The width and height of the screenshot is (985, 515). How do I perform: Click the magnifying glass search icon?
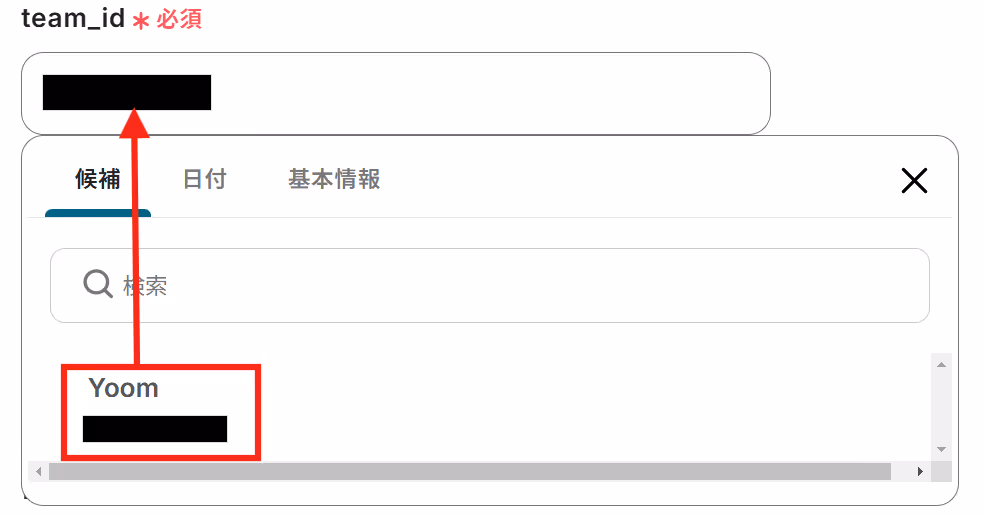(x=98, y=284)
